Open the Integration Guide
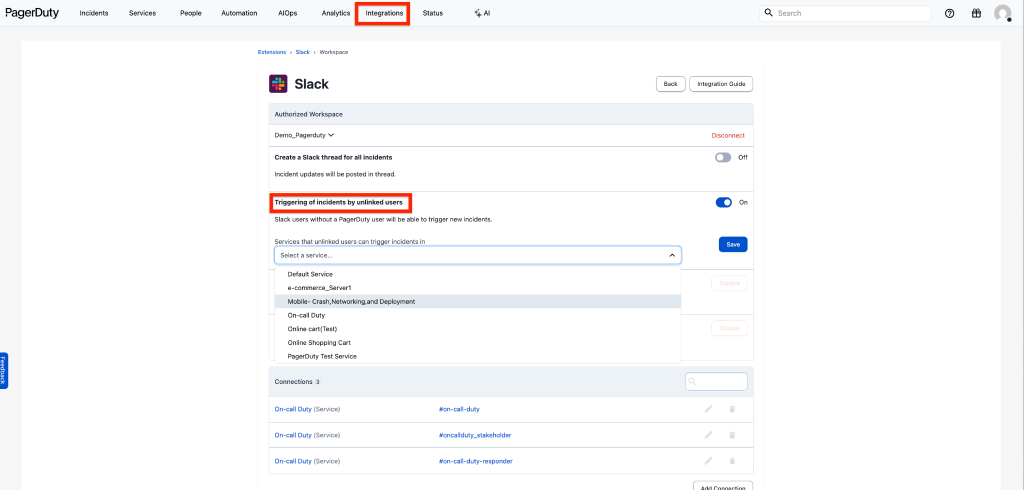This screenshot has width=1024, height=490. [721, 84]
